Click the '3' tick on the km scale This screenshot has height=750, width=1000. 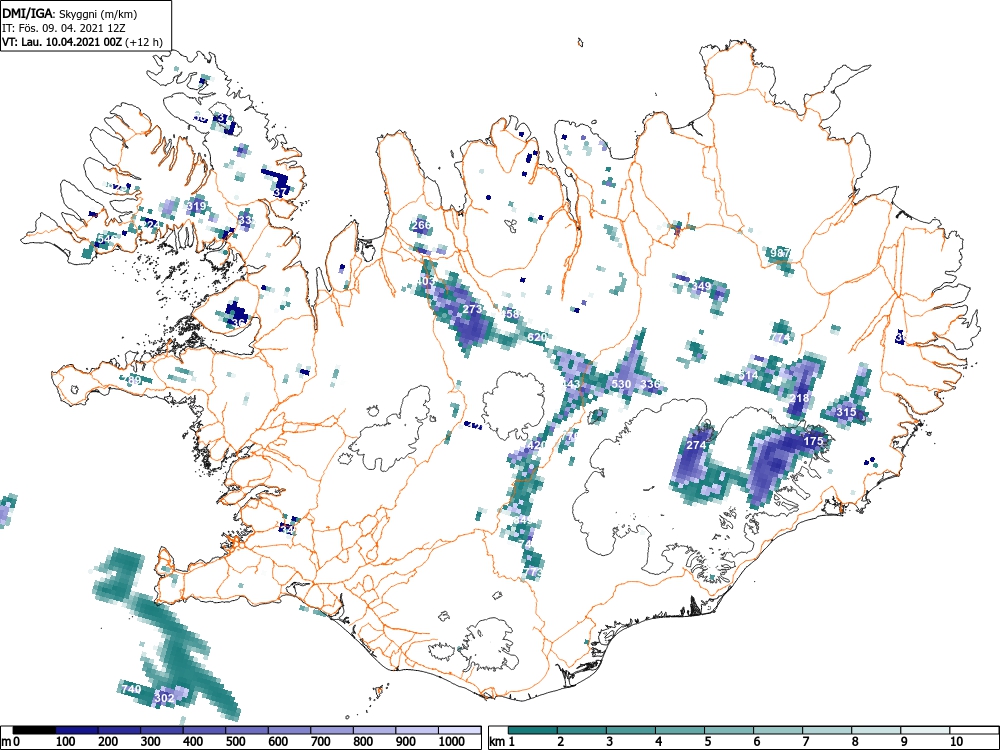pos(610,742)
